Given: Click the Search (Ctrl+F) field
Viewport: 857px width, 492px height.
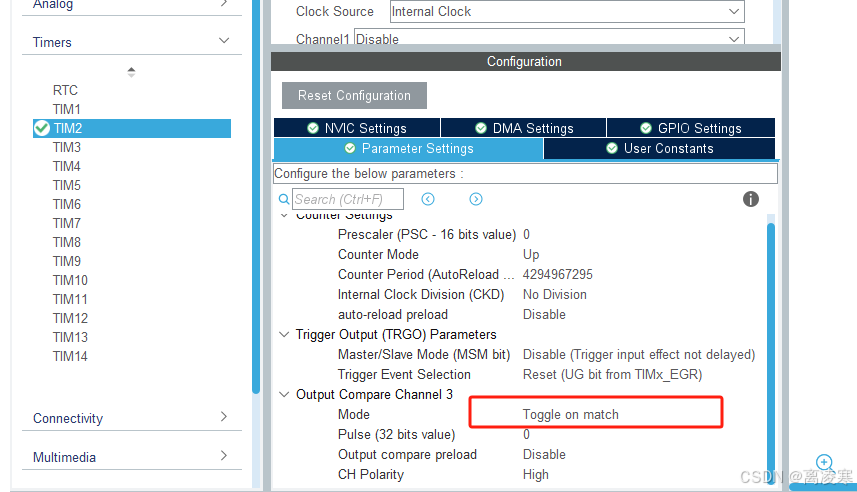Looking at the screenshot, I should tap(348, 199).
